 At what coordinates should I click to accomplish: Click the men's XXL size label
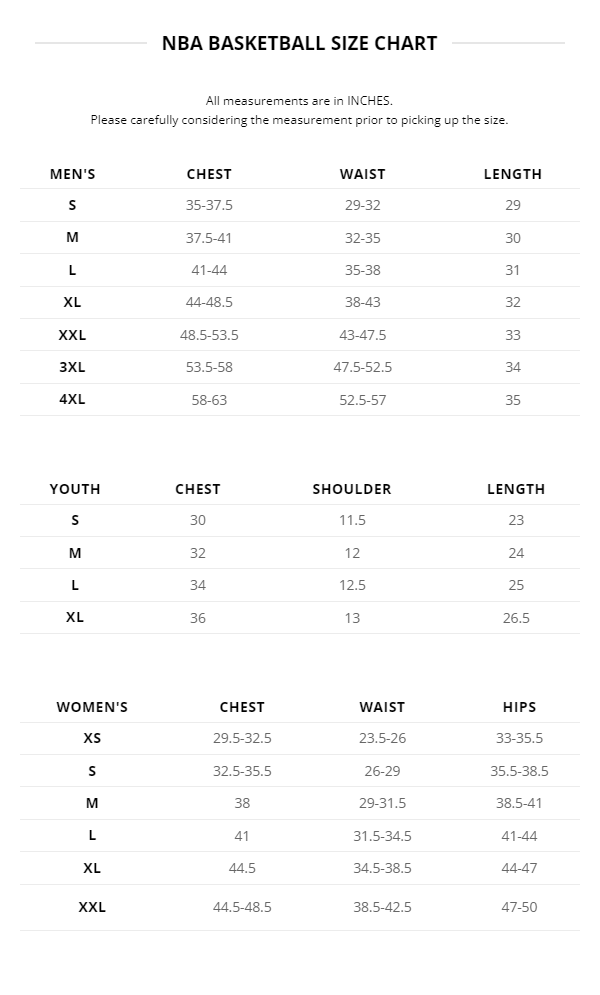coord(73,335)
